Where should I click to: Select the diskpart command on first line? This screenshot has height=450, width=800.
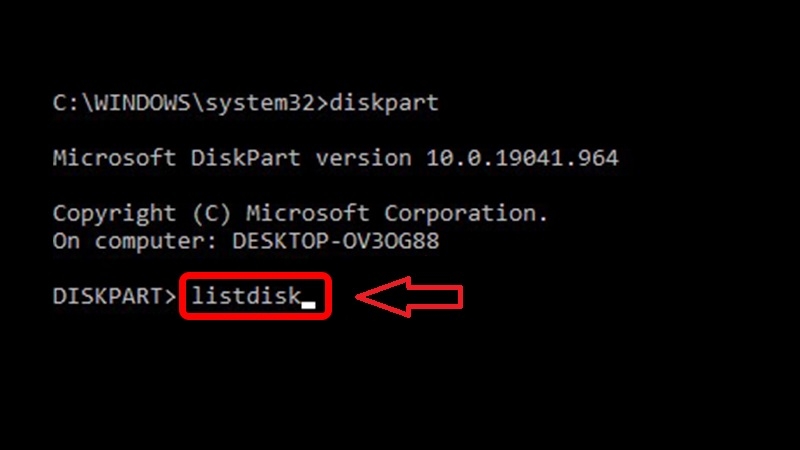point(384,103)
